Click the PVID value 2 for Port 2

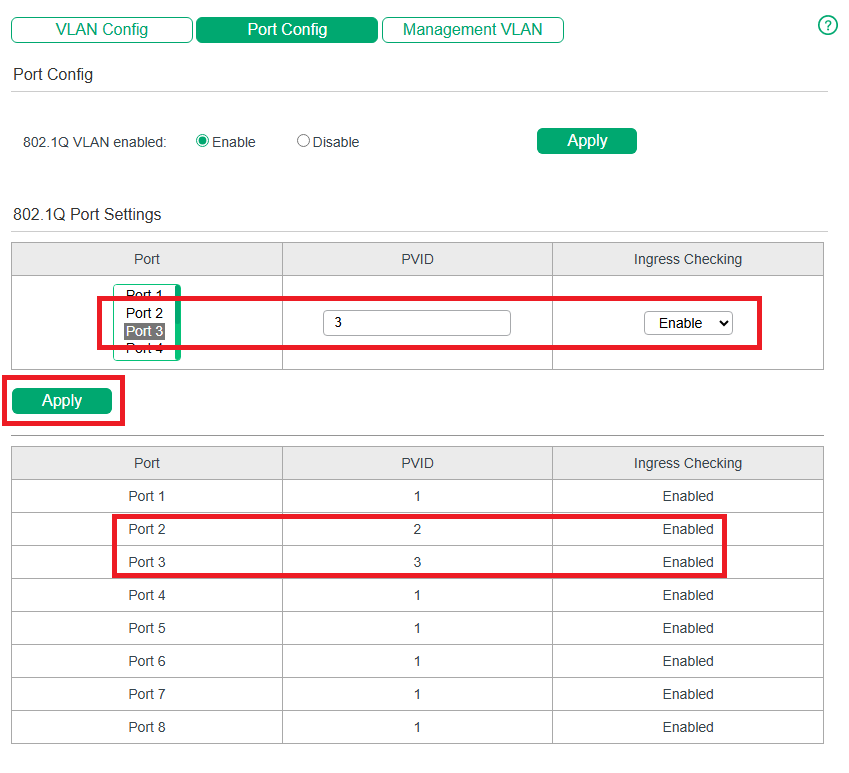(x=417, y=529)
